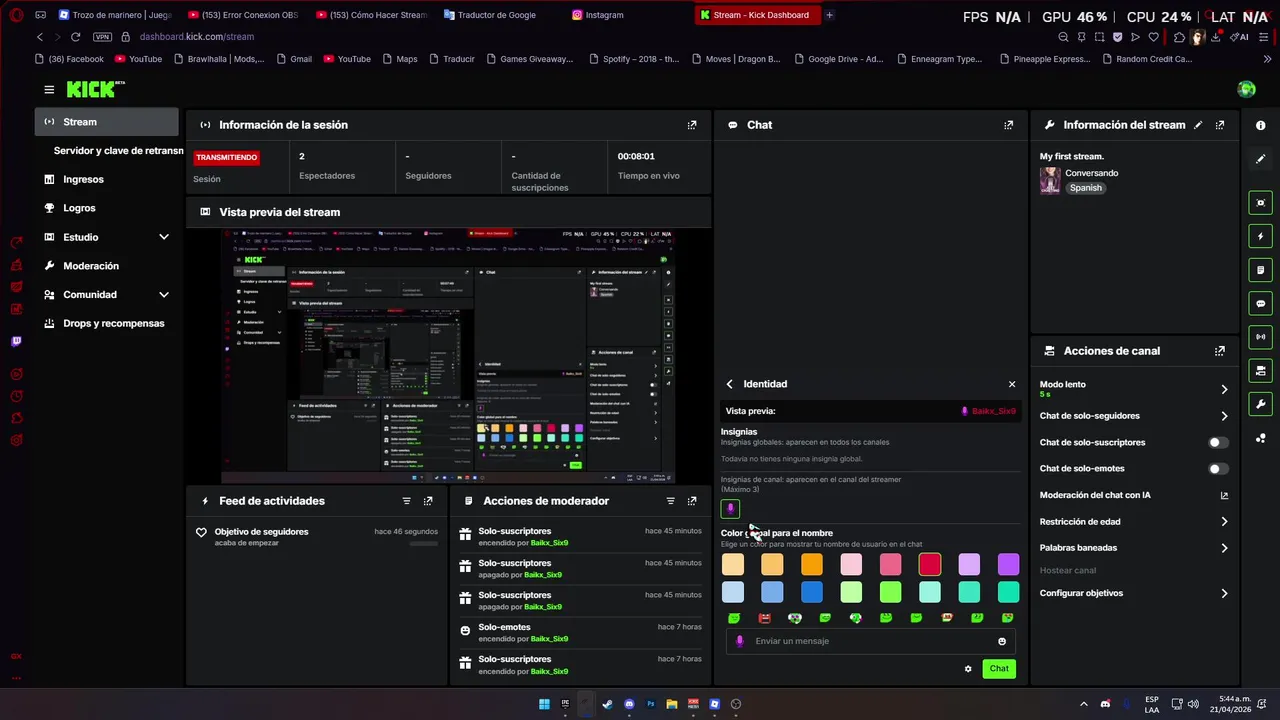The width and height of the screenshot is (1280, 720).
Task: Open the emoji picker in message field
Action: pos(1002,642)
